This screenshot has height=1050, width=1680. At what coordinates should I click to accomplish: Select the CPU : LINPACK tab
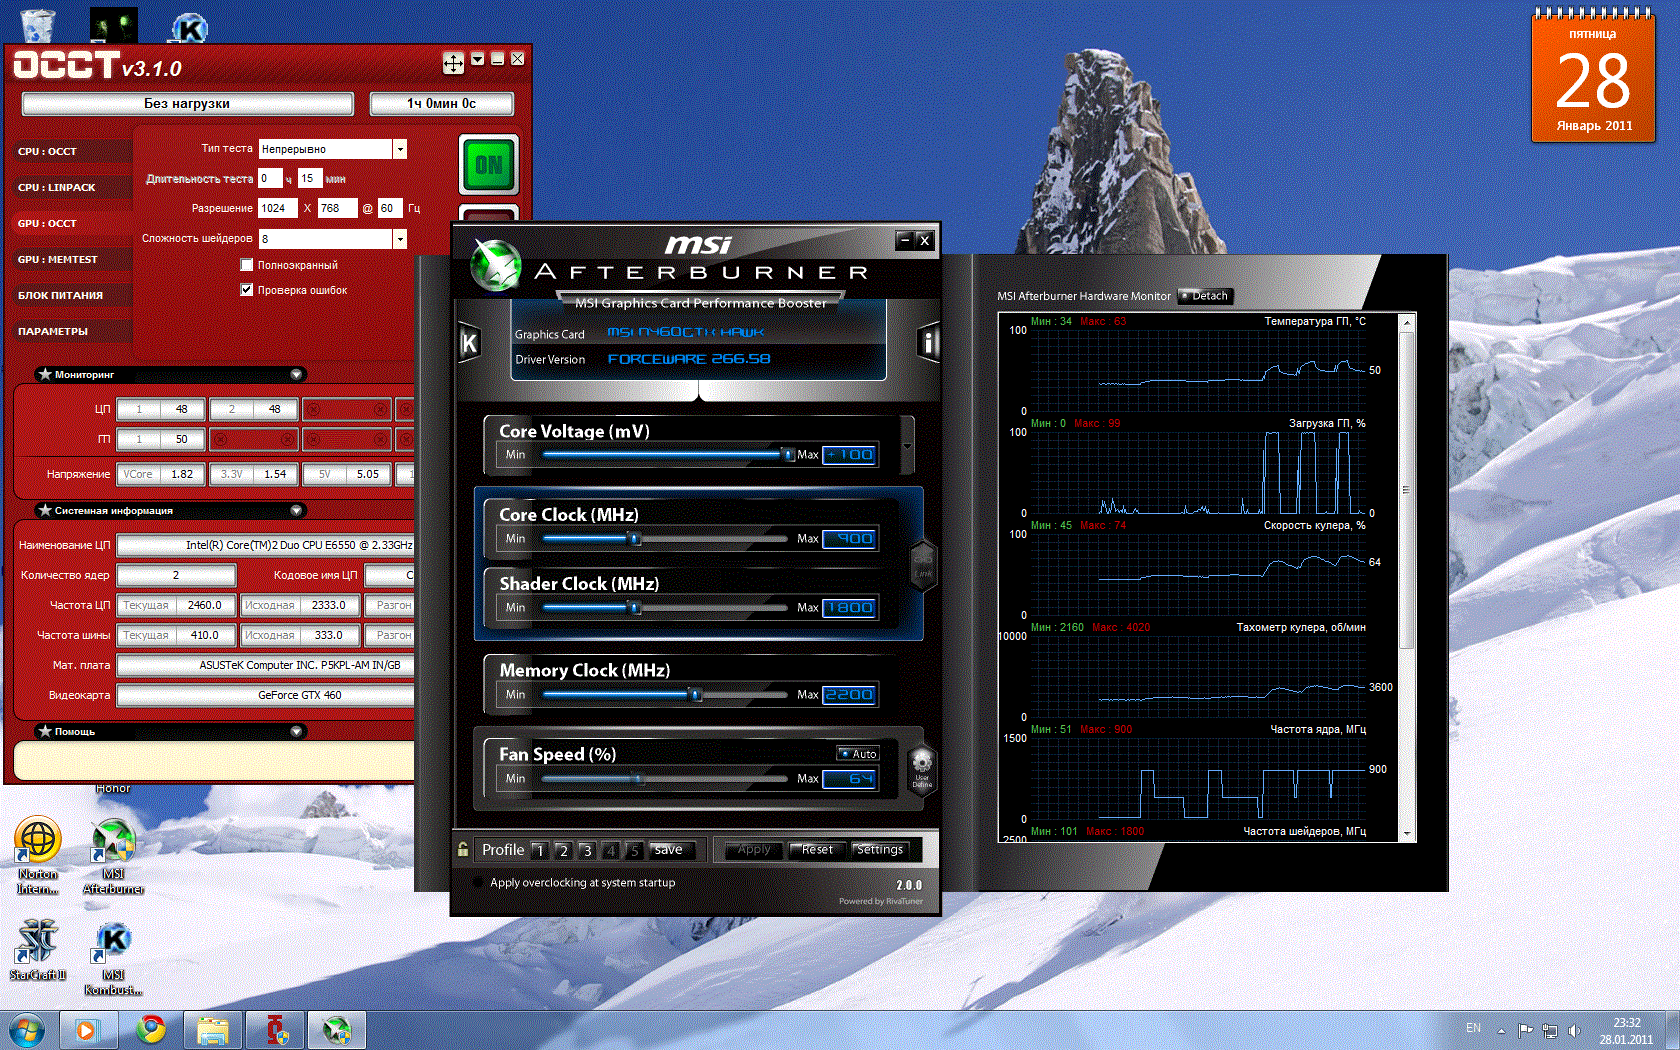click(72, 188)
